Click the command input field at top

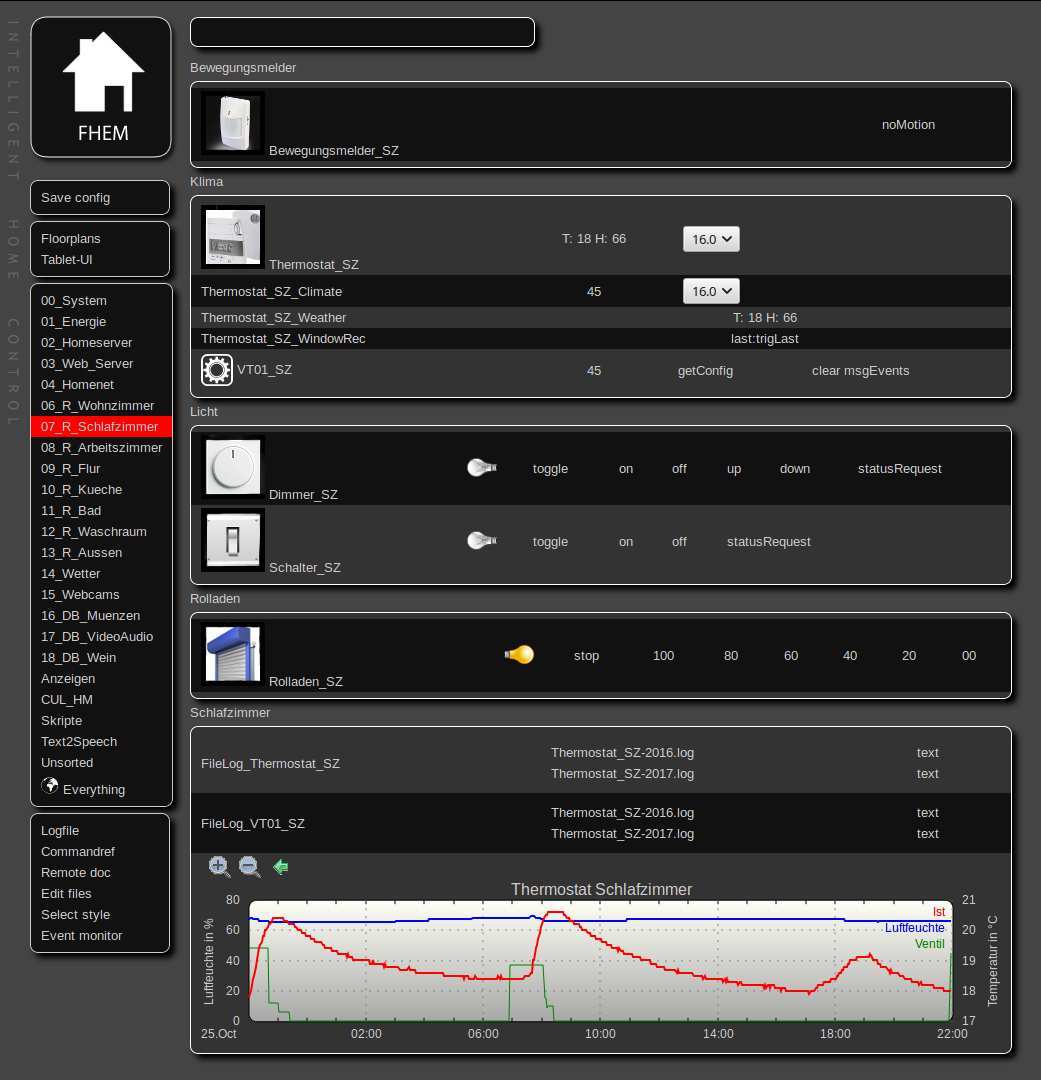coord(362,32)
